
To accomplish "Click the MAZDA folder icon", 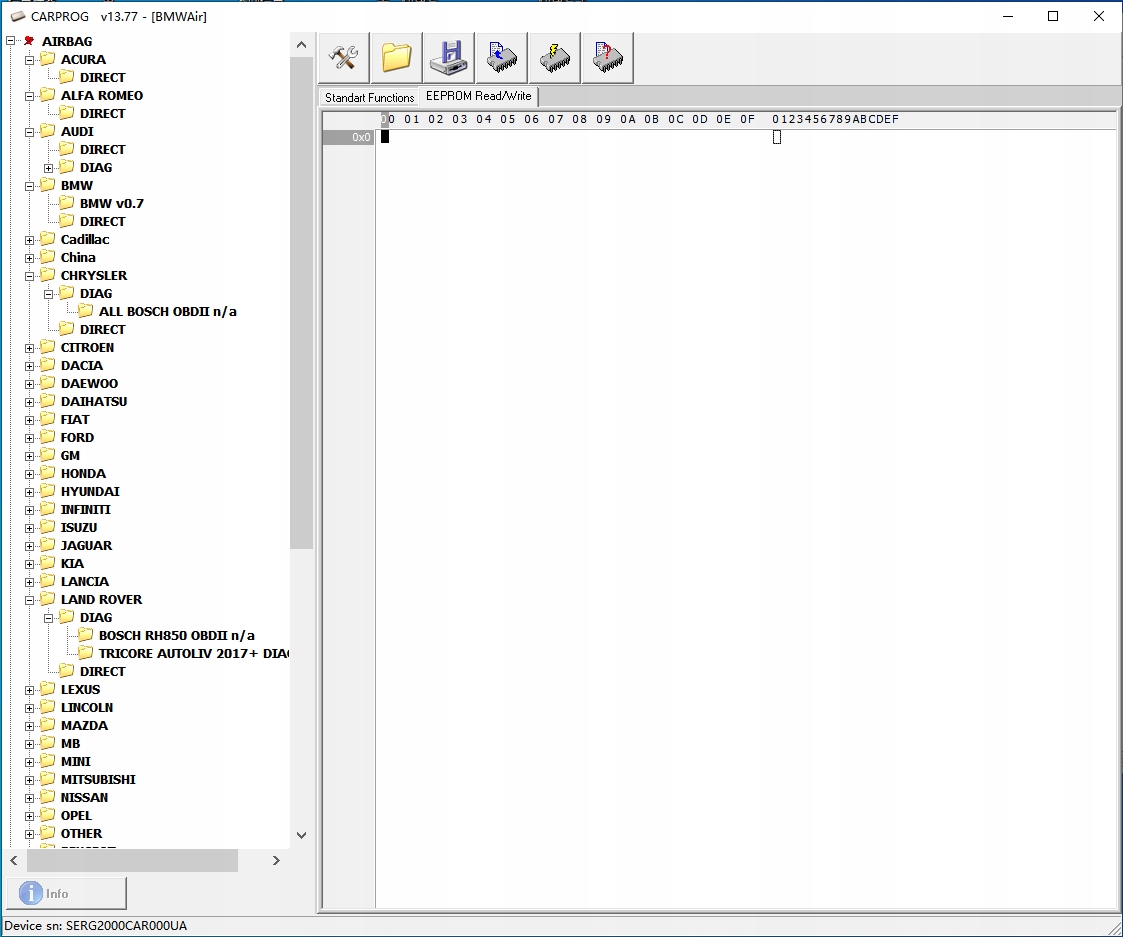I will coord(48,725).
